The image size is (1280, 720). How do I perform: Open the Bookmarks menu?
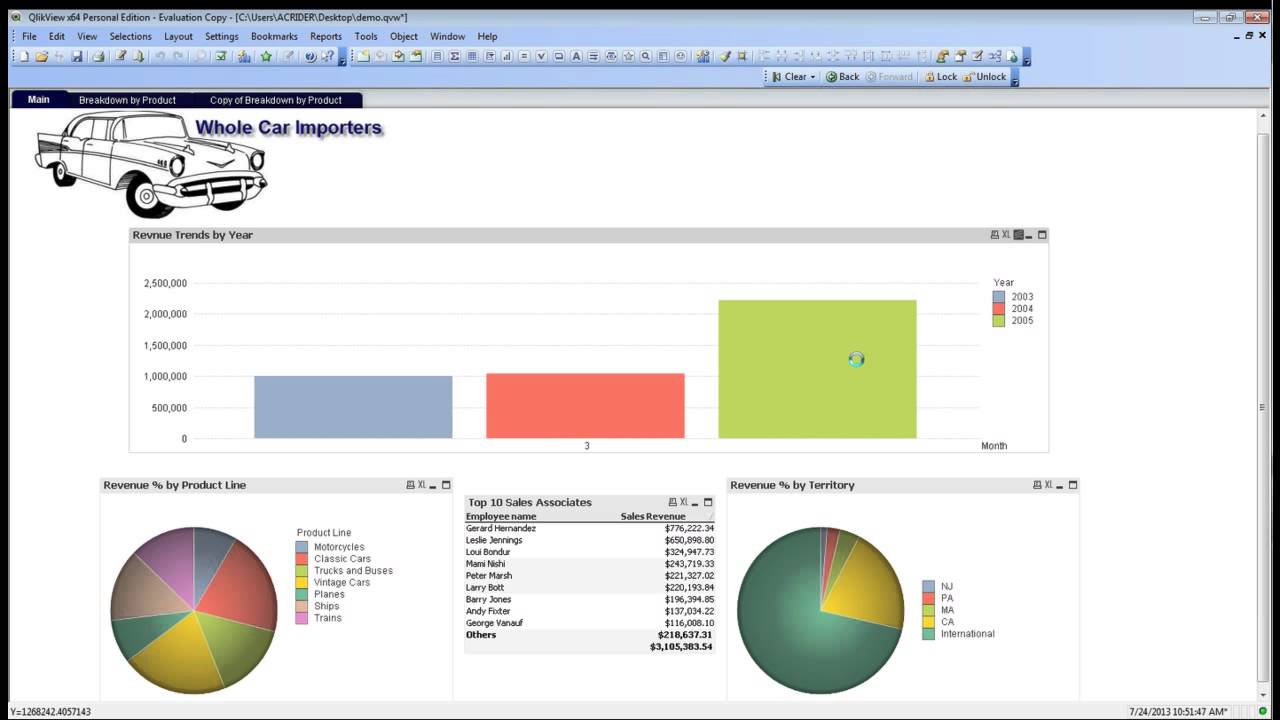click(x=274, y=36)
